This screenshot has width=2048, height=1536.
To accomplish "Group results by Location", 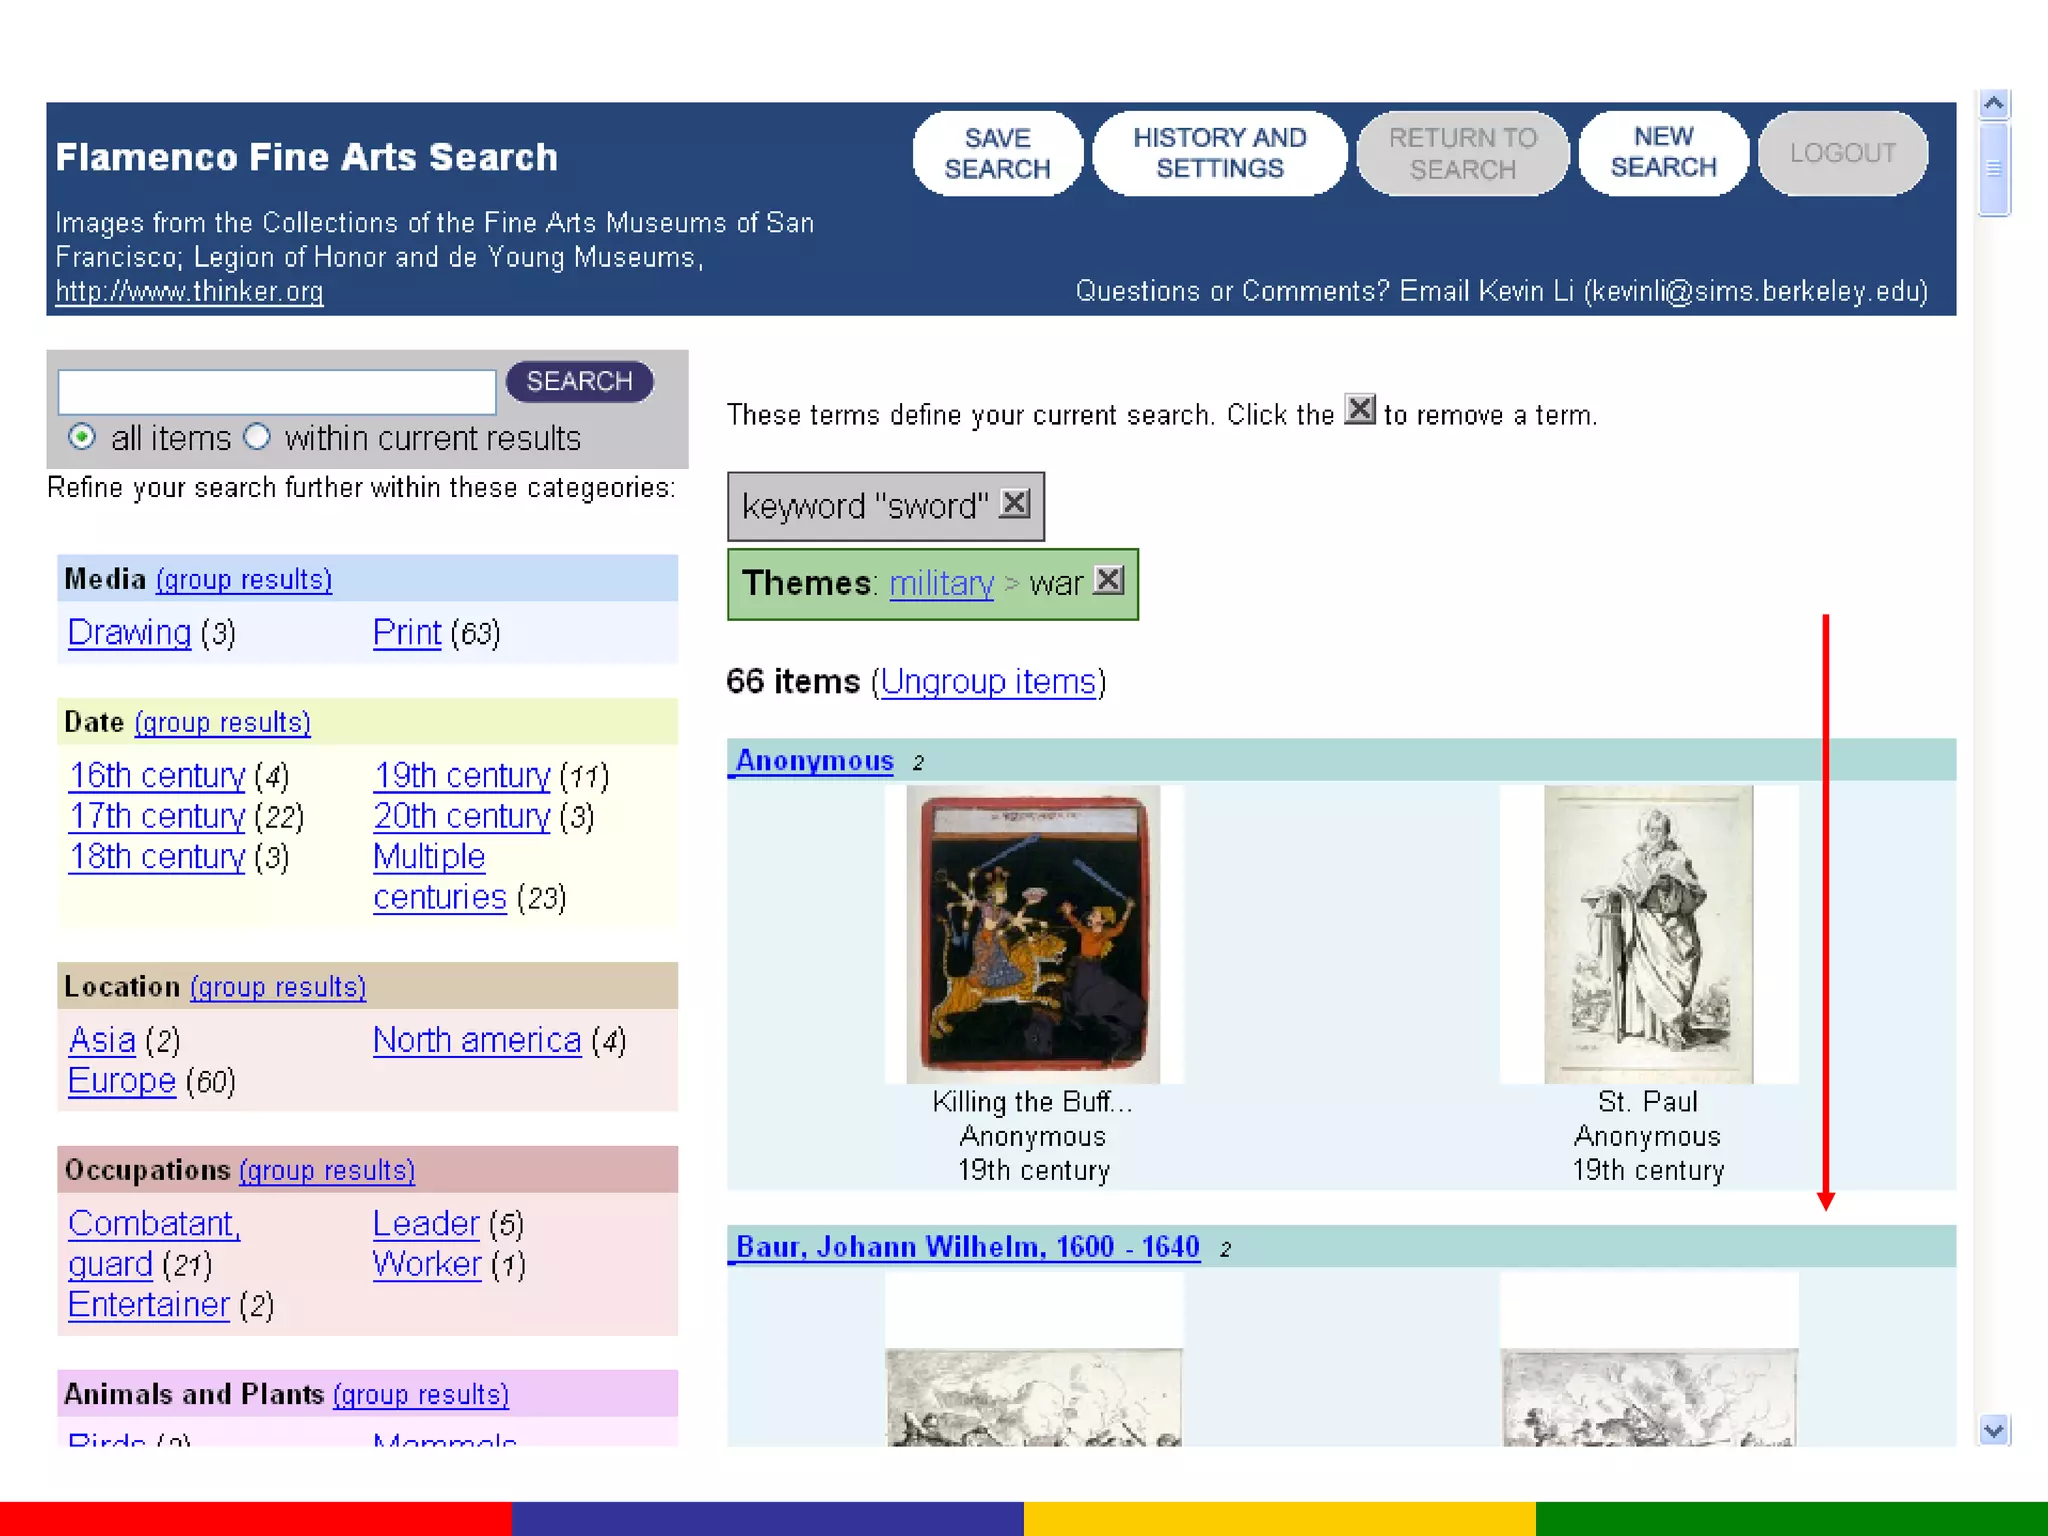I will (278, 987).
